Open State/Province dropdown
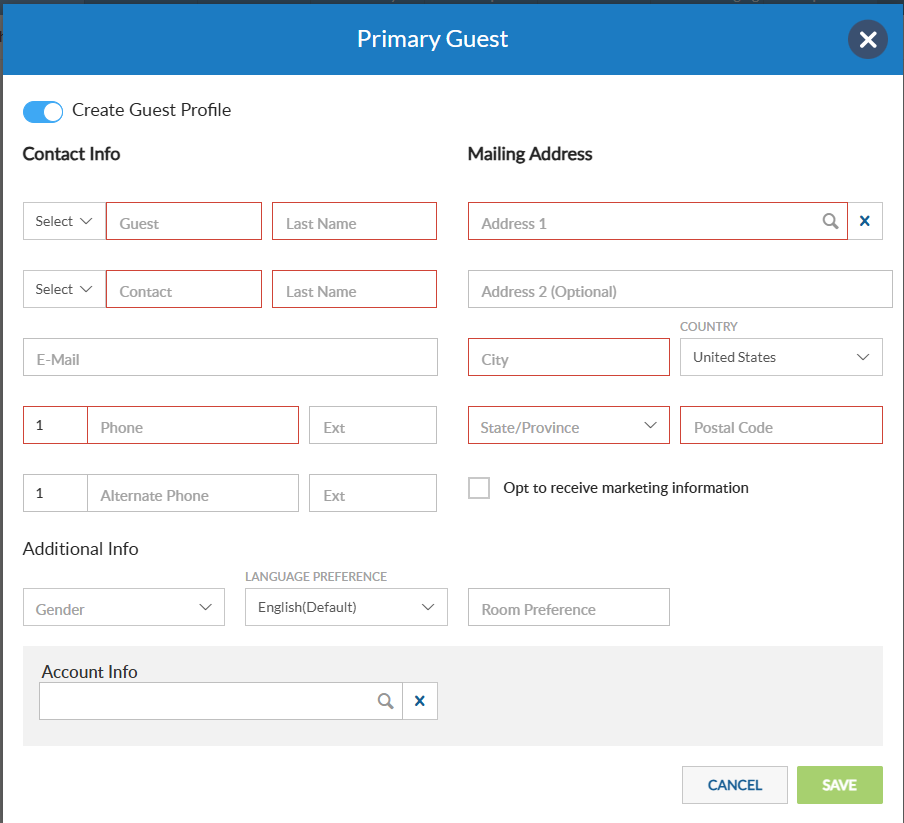This screenshot has width=904, height=823. 568,425
